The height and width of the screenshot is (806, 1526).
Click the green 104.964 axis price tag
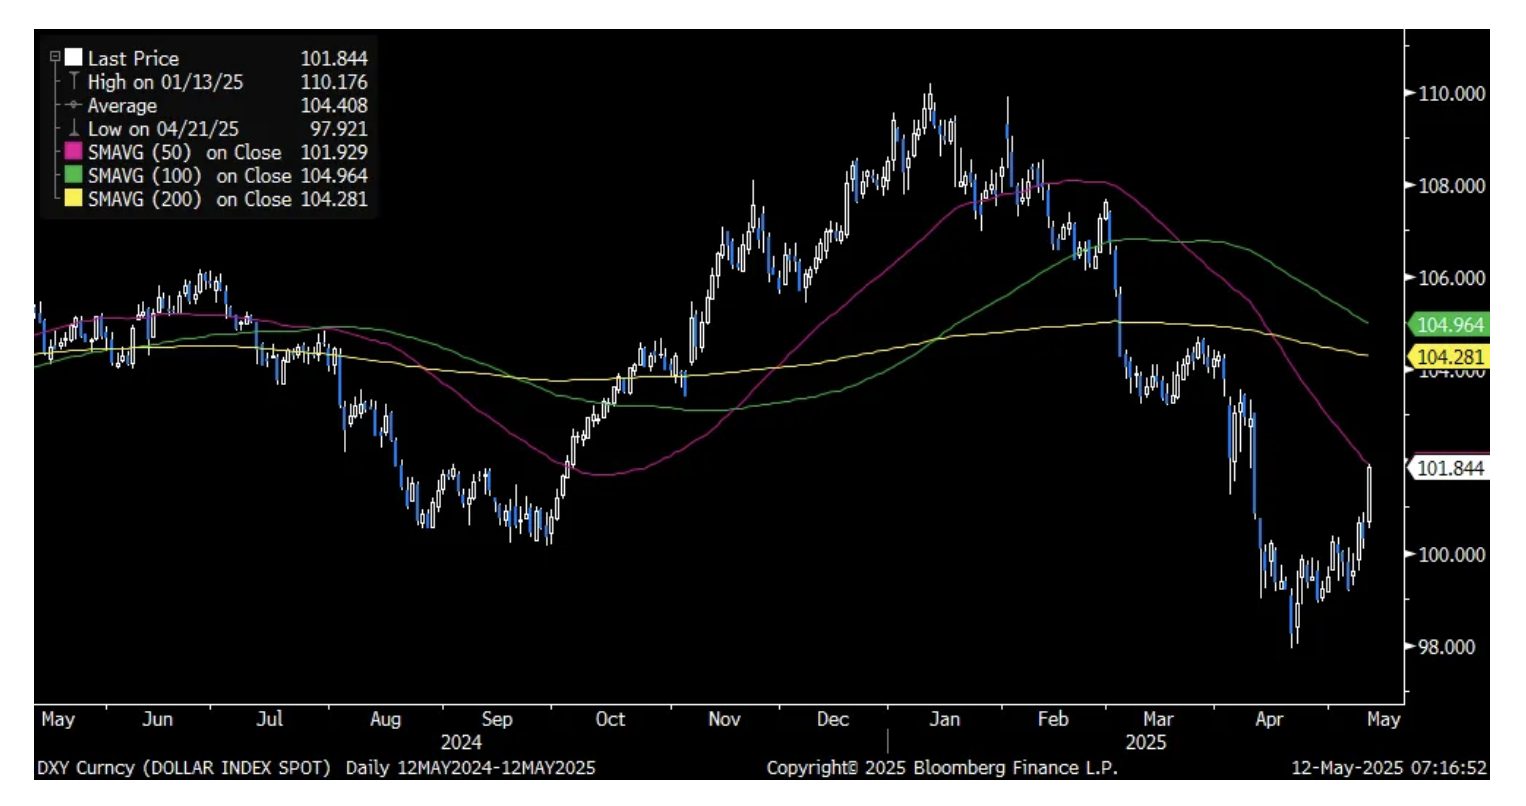point(1450,325)
